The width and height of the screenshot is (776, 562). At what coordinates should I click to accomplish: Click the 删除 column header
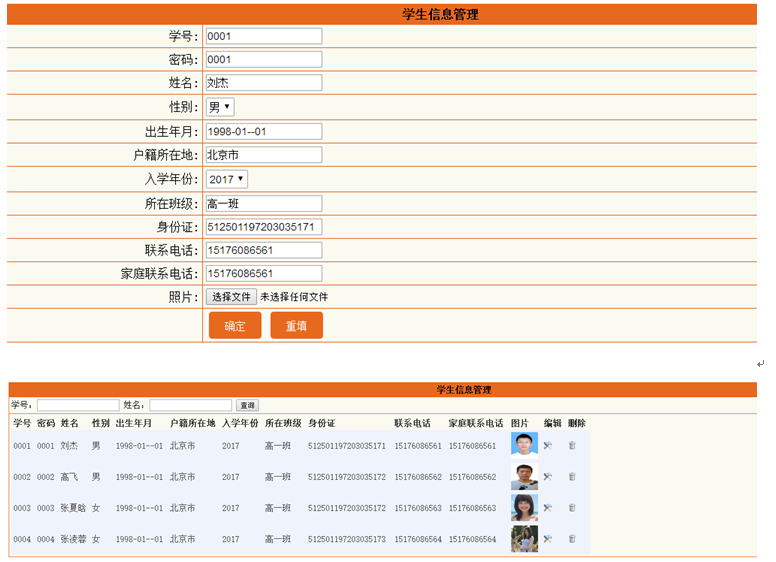(x=577, y=423)
